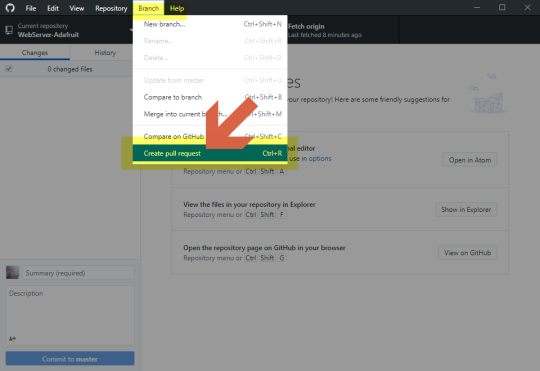This screenshot has height=371, width=540.
Task: Follow the options link
Action: tap(320, 158)
